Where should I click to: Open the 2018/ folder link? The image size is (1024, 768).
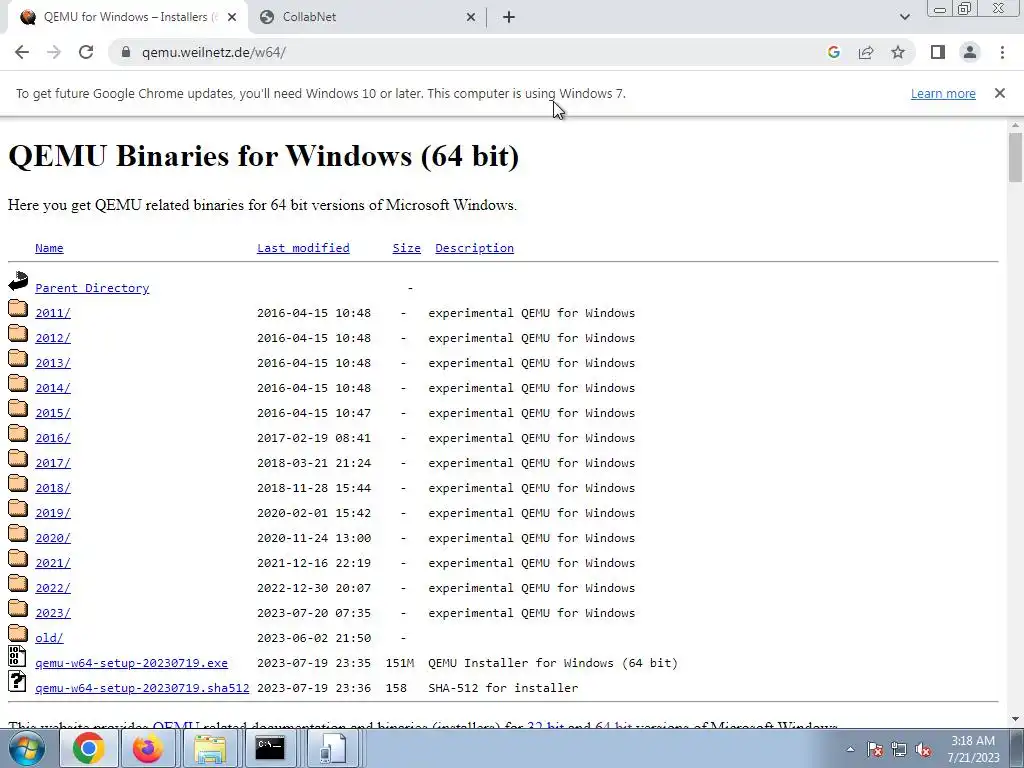click(x=53, y=488)
